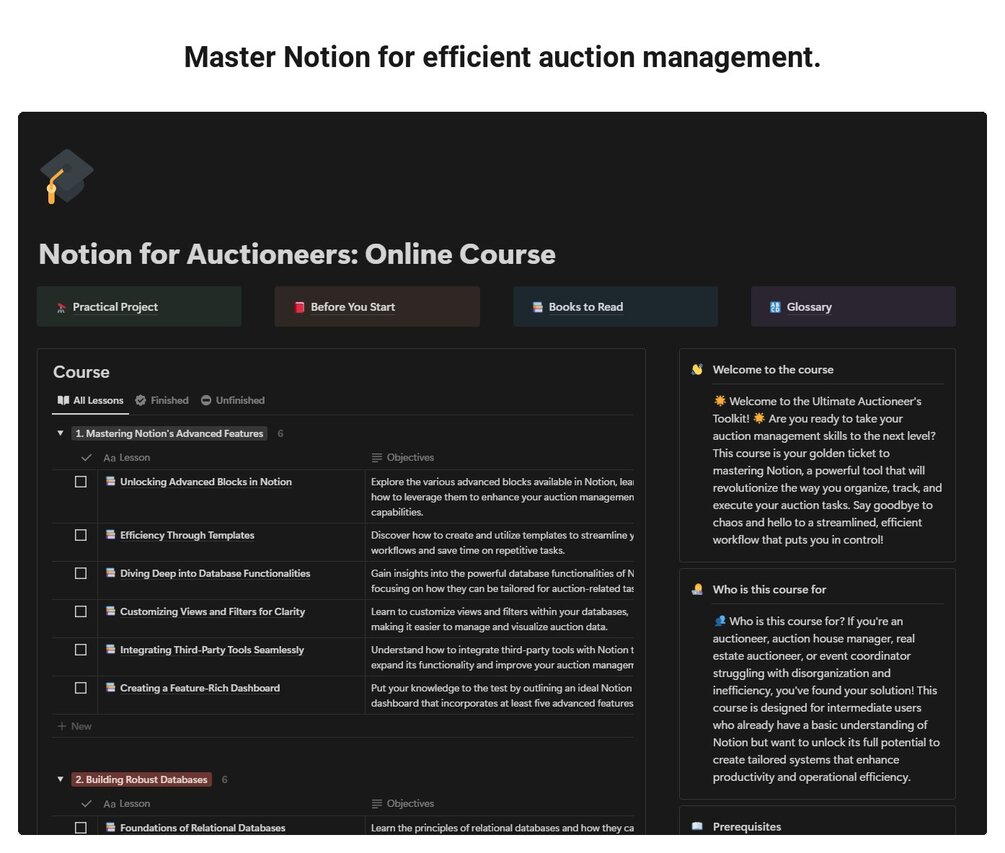This screenshot has height=853, width=1005.
Task: Click the checkmark column icon in second group header
Action: click(x=87, y=804)
